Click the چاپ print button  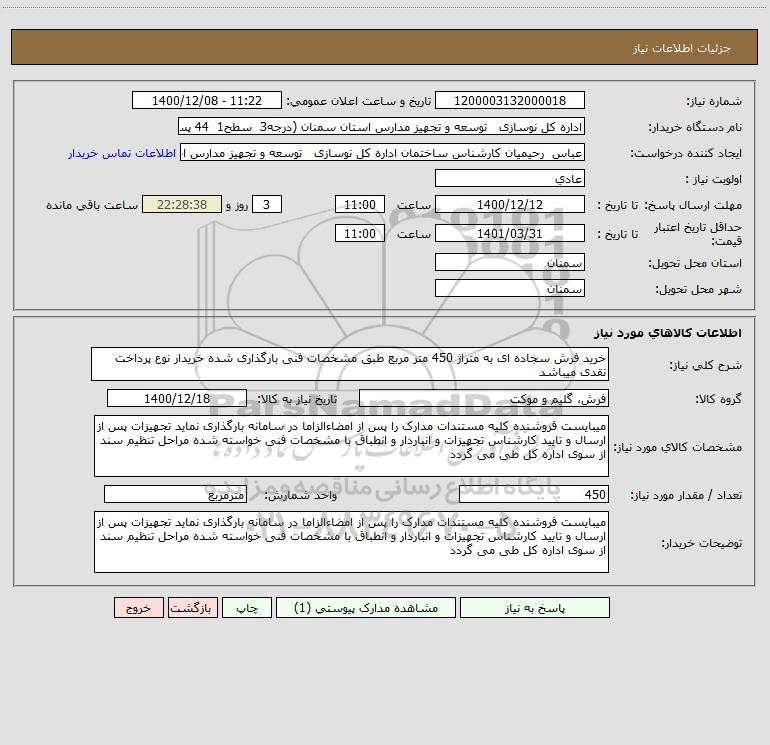[x=247, y=607]
